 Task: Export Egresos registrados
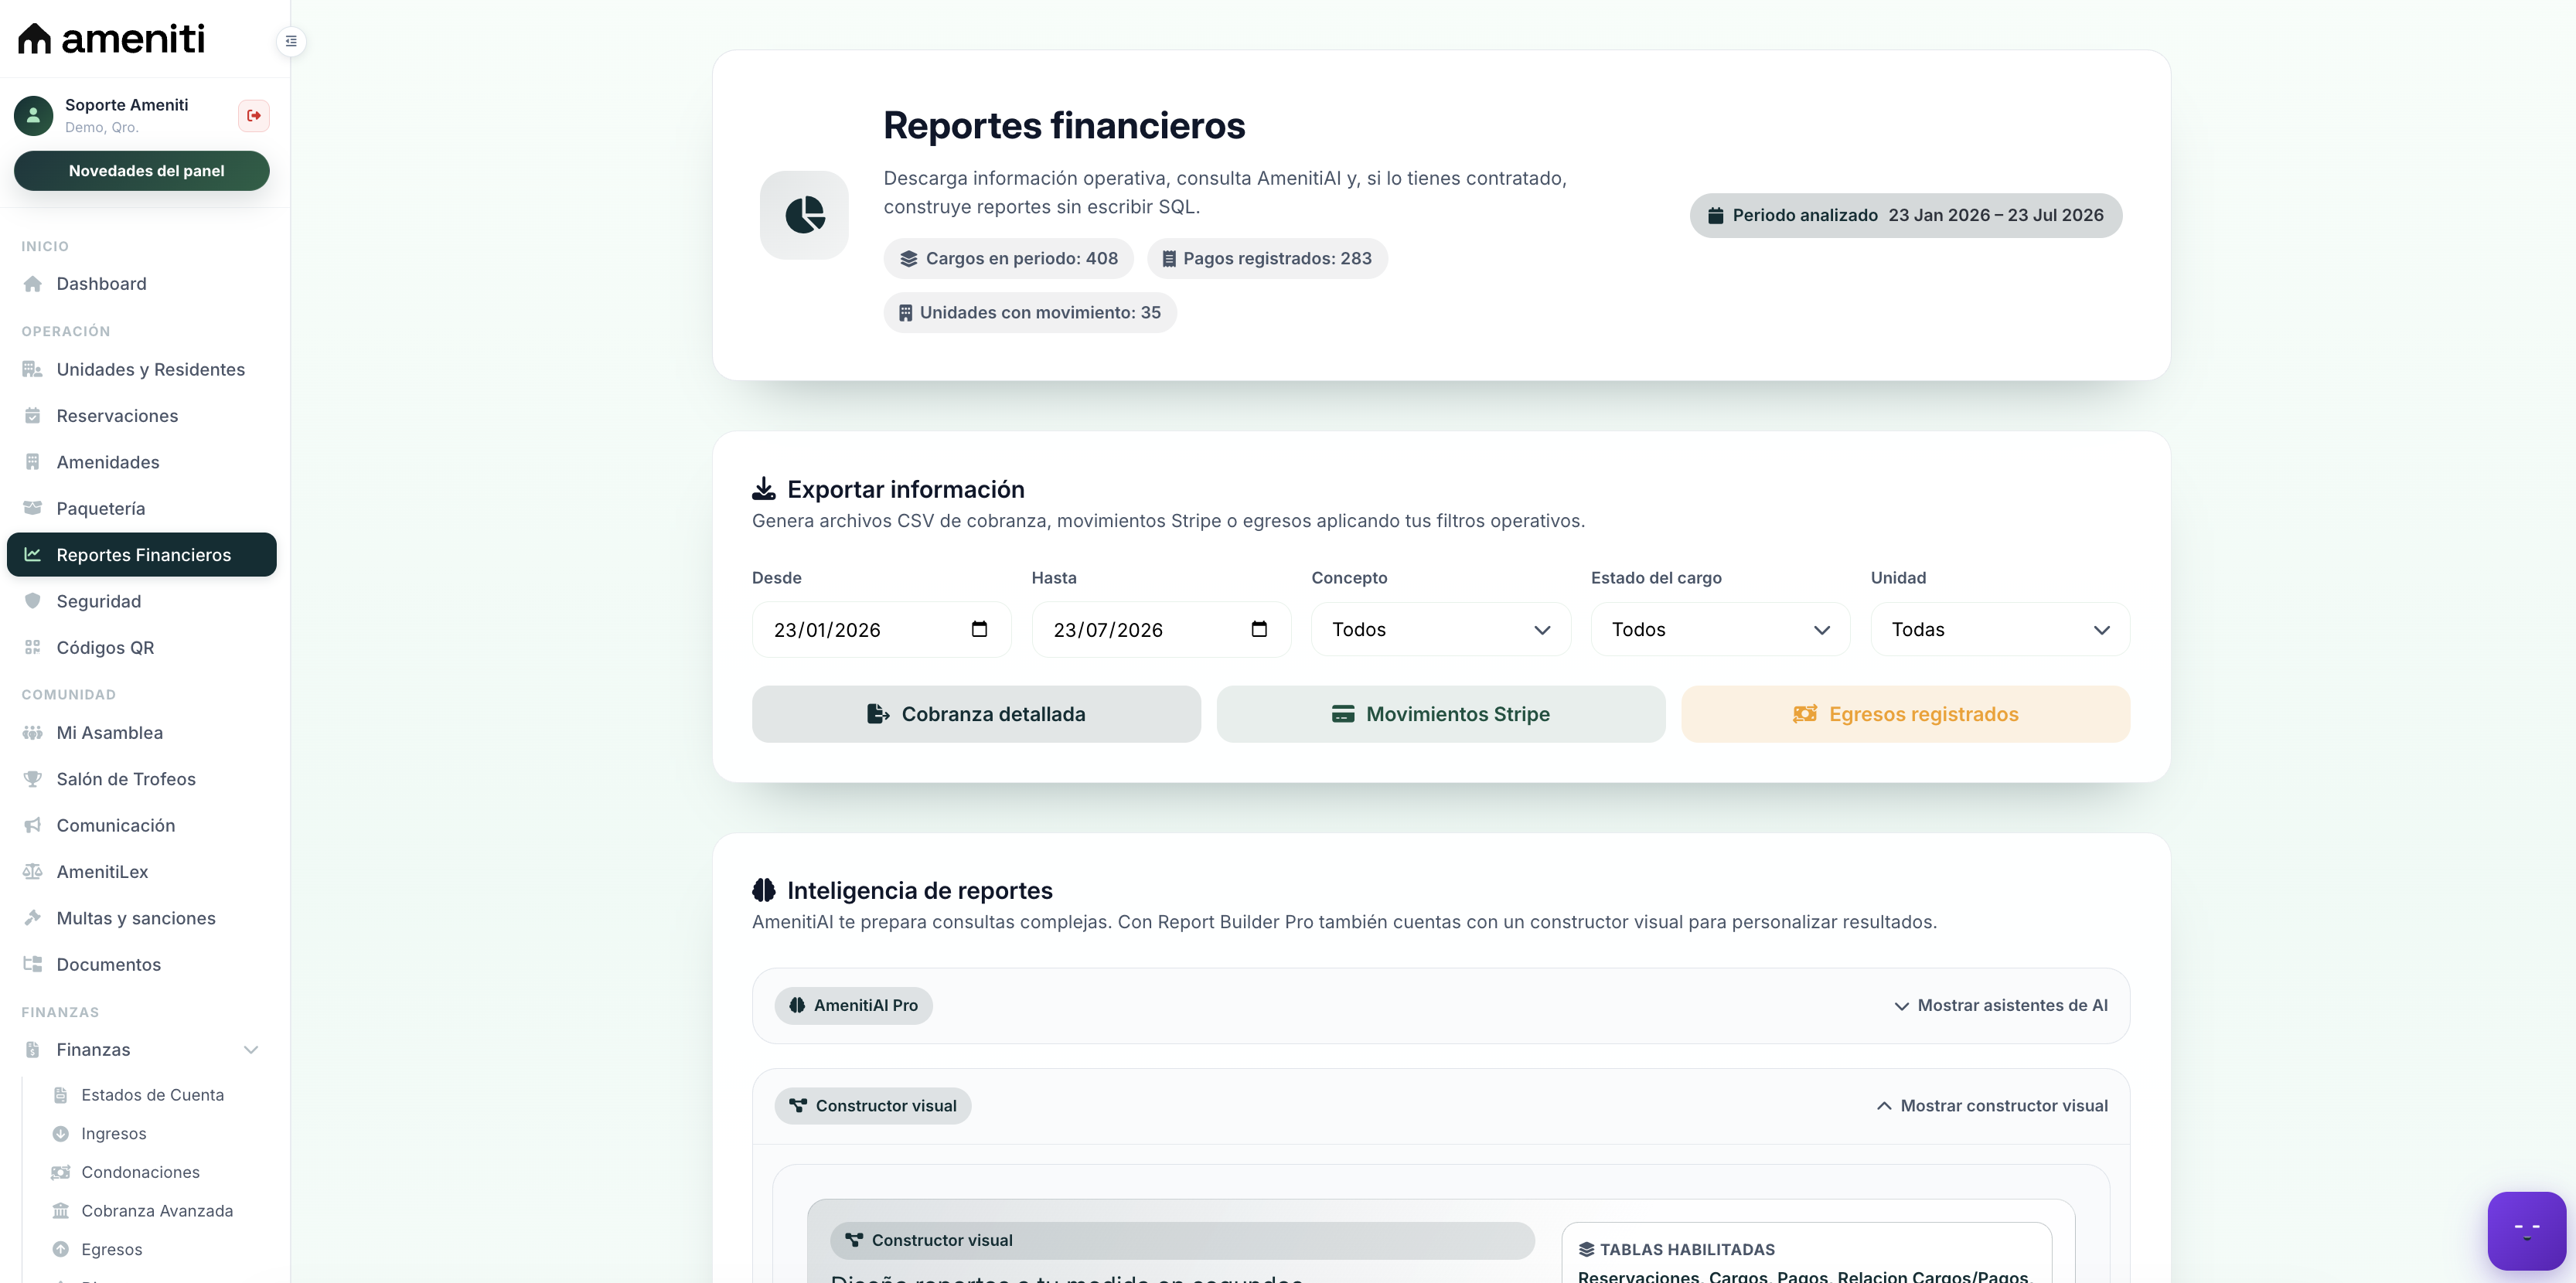pyautogui.click(x=1905, y=714)
